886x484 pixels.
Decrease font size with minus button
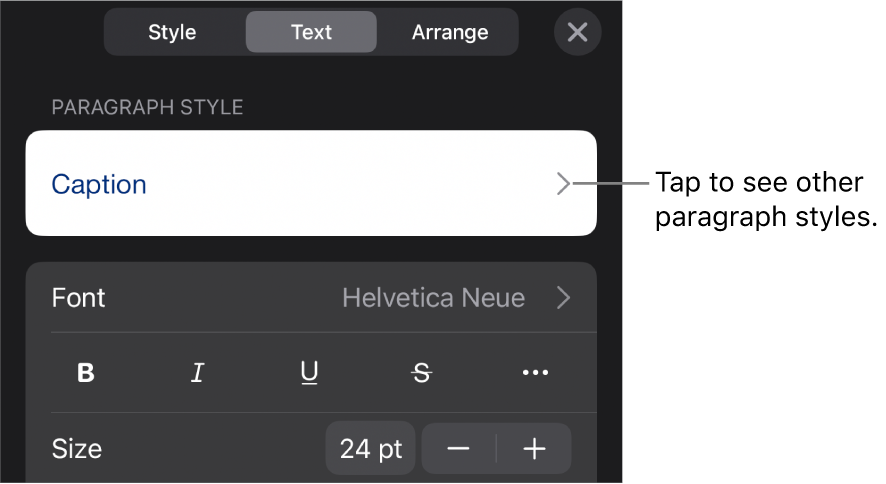click(459, 449)
